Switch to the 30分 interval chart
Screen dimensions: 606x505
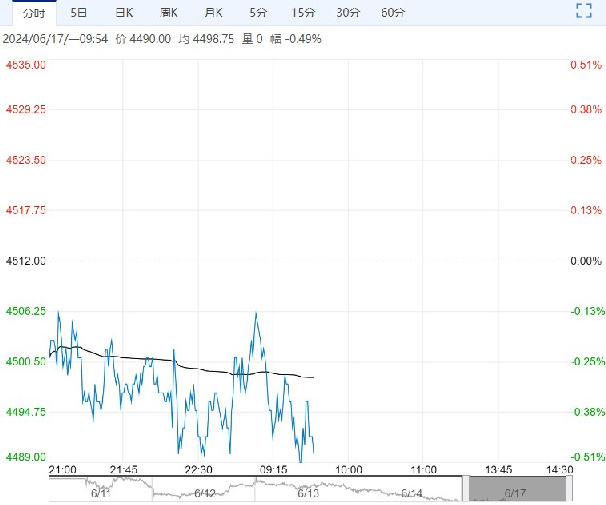348,13
